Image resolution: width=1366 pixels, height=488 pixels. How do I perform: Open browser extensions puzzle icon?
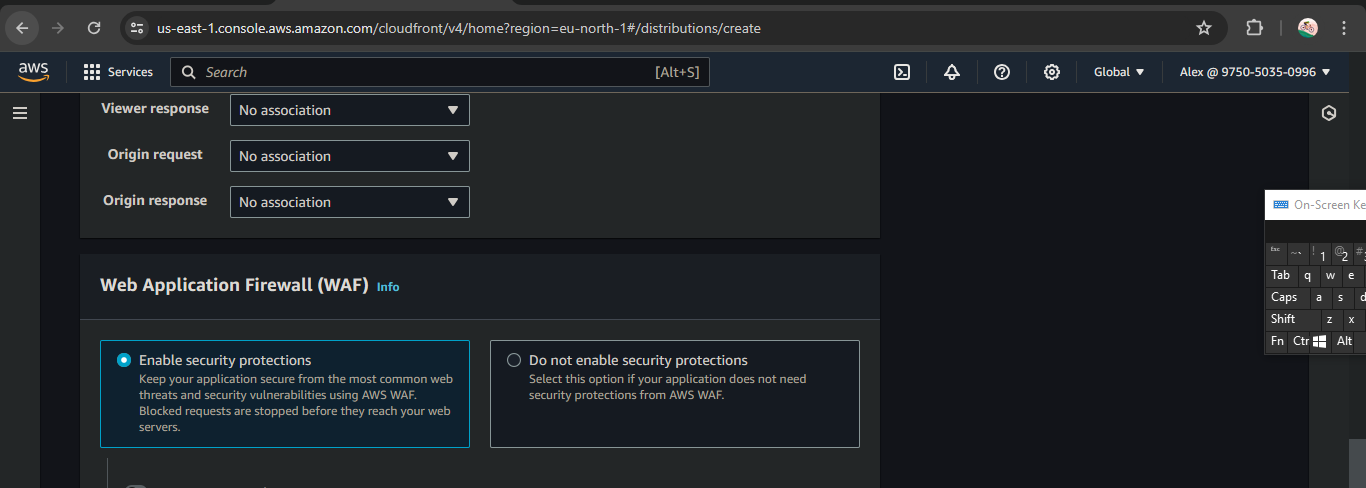(x=1254, y=28)
